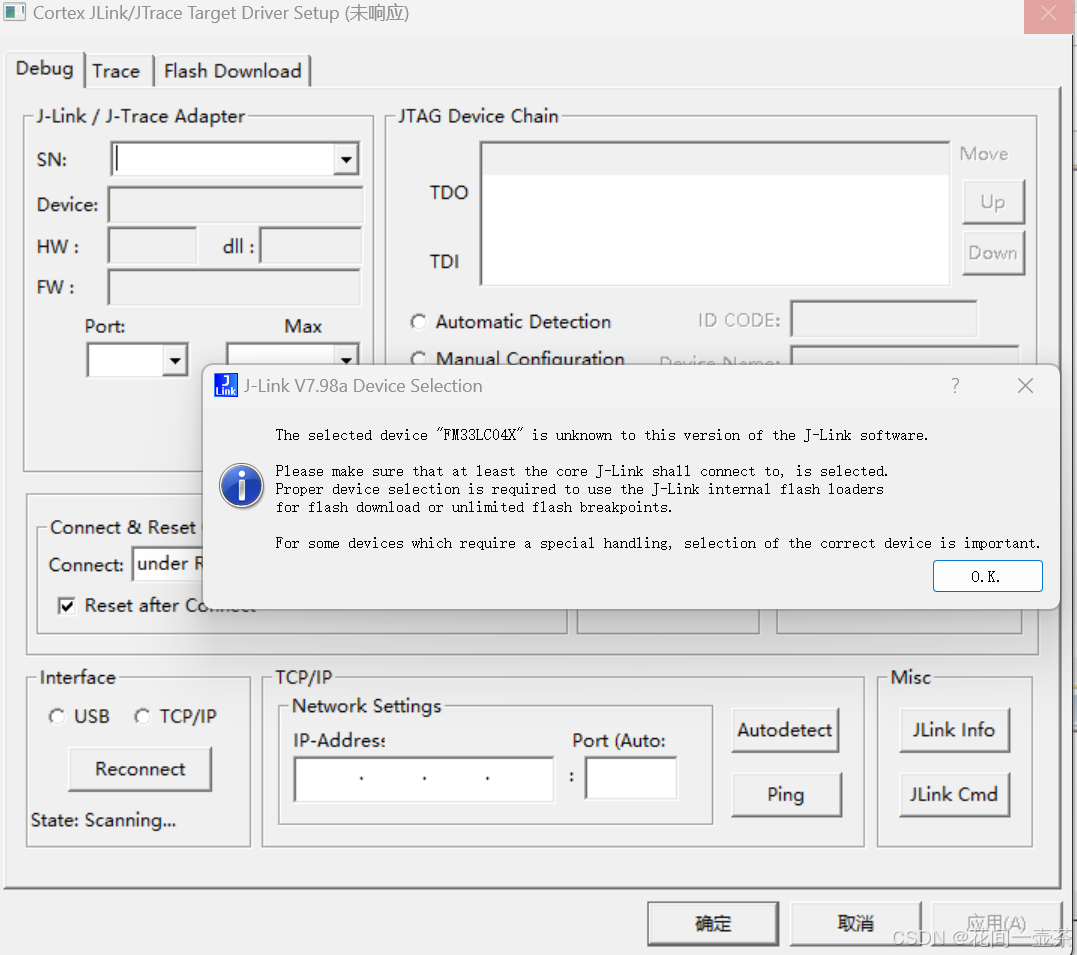
Task: Click the Ping button
Action: [x=786, y=794]
